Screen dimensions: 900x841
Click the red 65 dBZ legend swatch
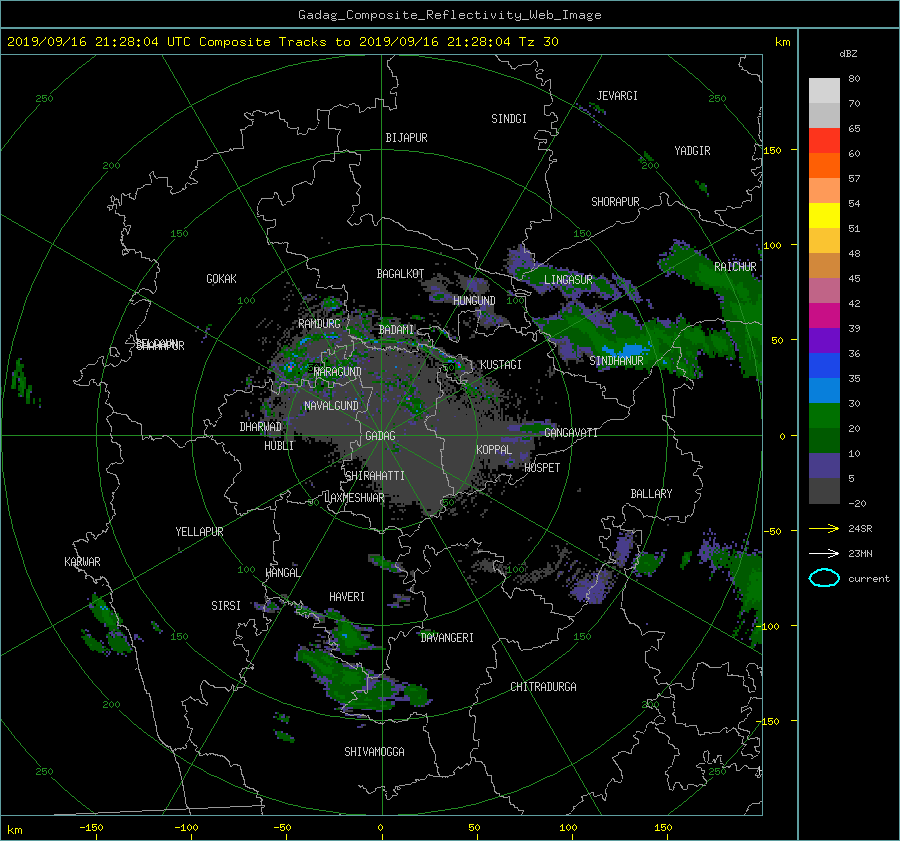[x=824, y=141]
